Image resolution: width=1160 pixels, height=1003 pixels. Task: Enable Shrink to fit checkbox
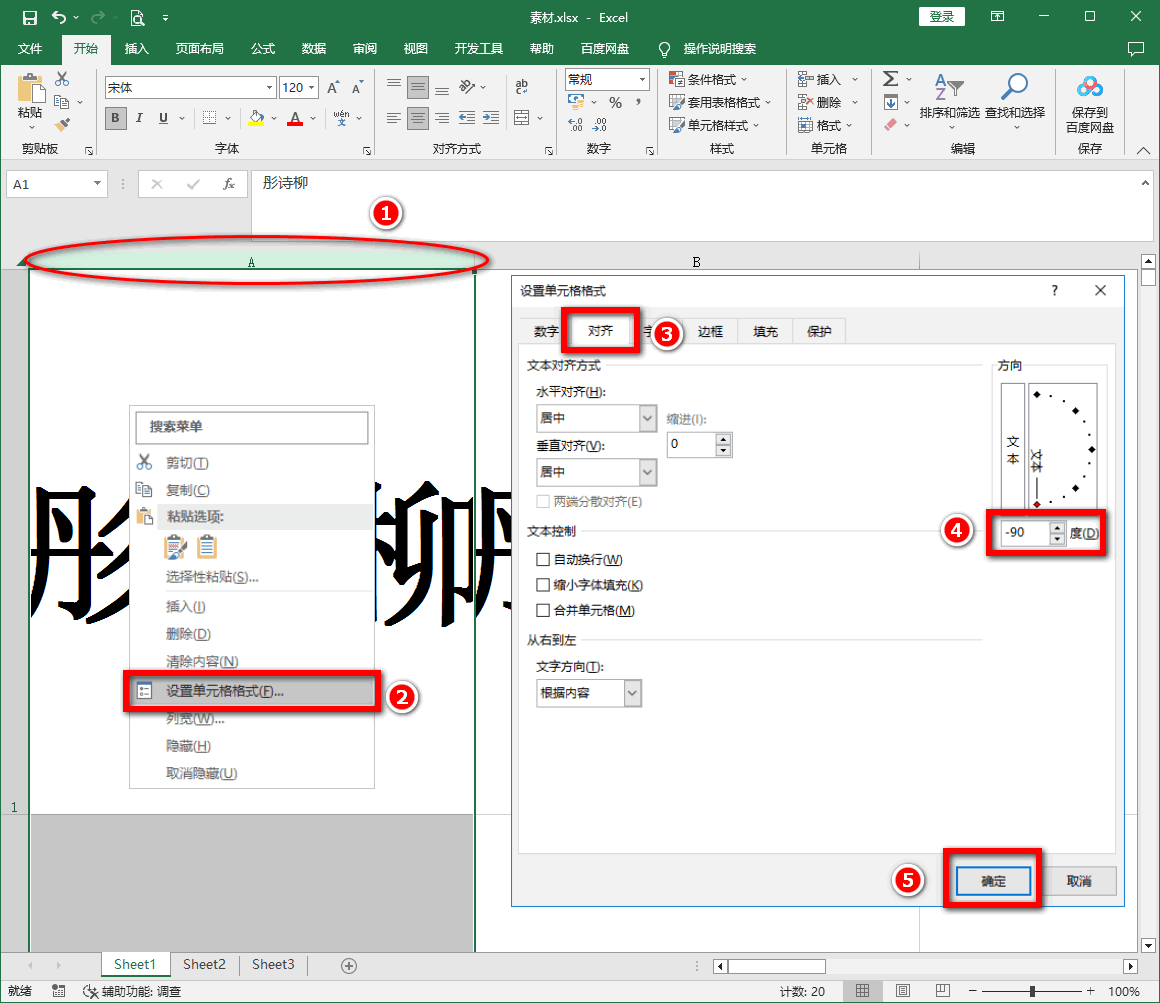coord(543,585)
